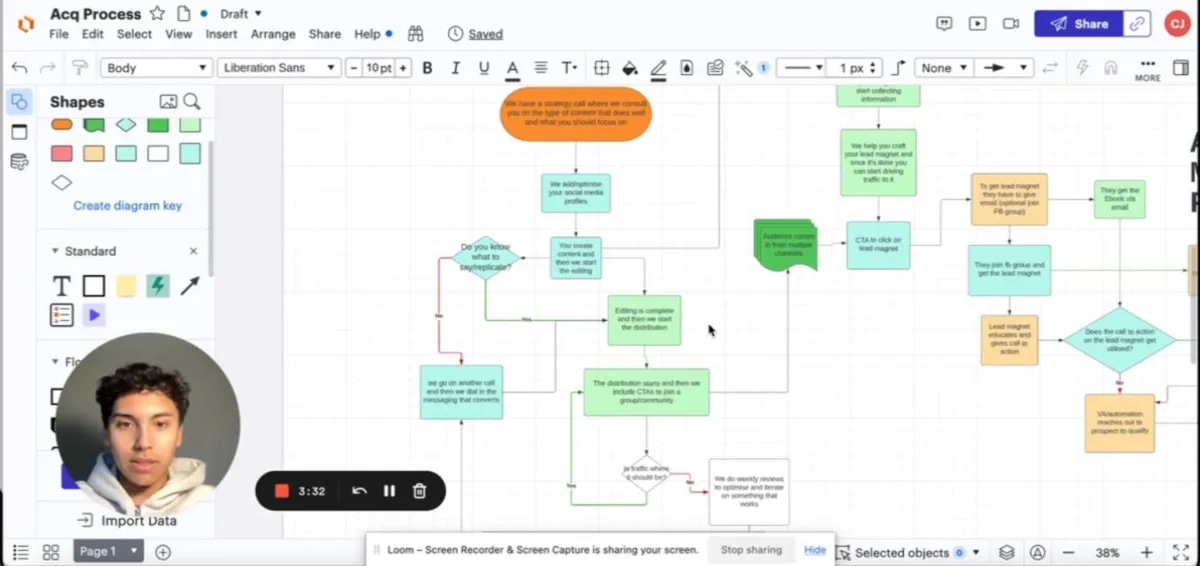This screenshot has height=566, width=1200.
Task: Open the Data linking panel icon
Action: point(18,162)
